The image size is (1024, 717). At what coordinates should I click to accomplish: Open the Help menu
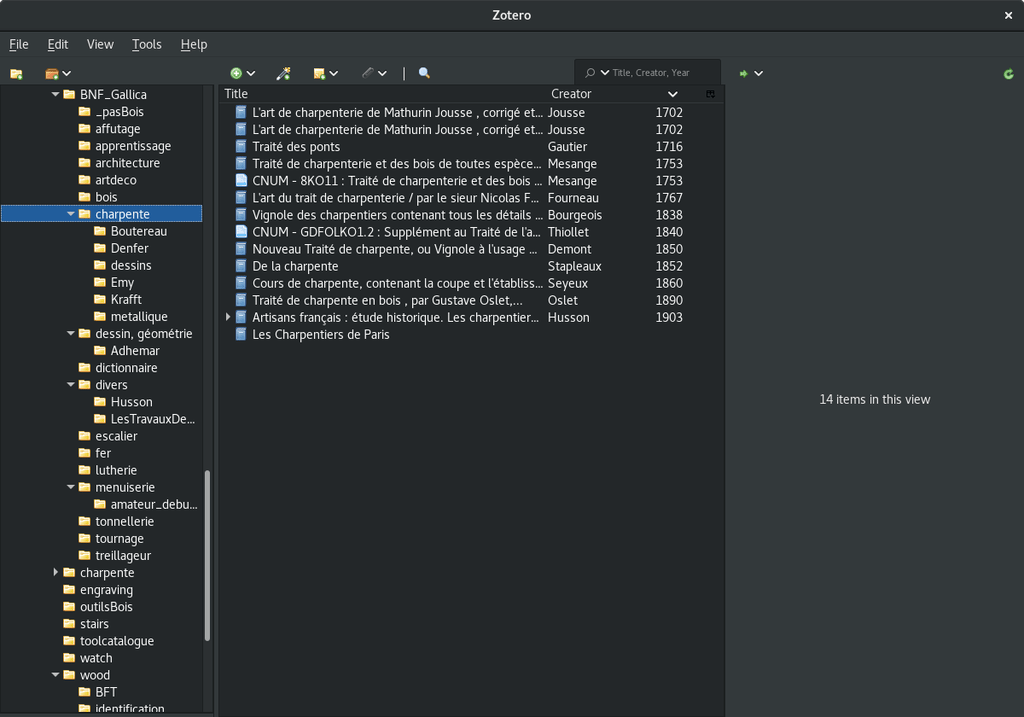193,44
